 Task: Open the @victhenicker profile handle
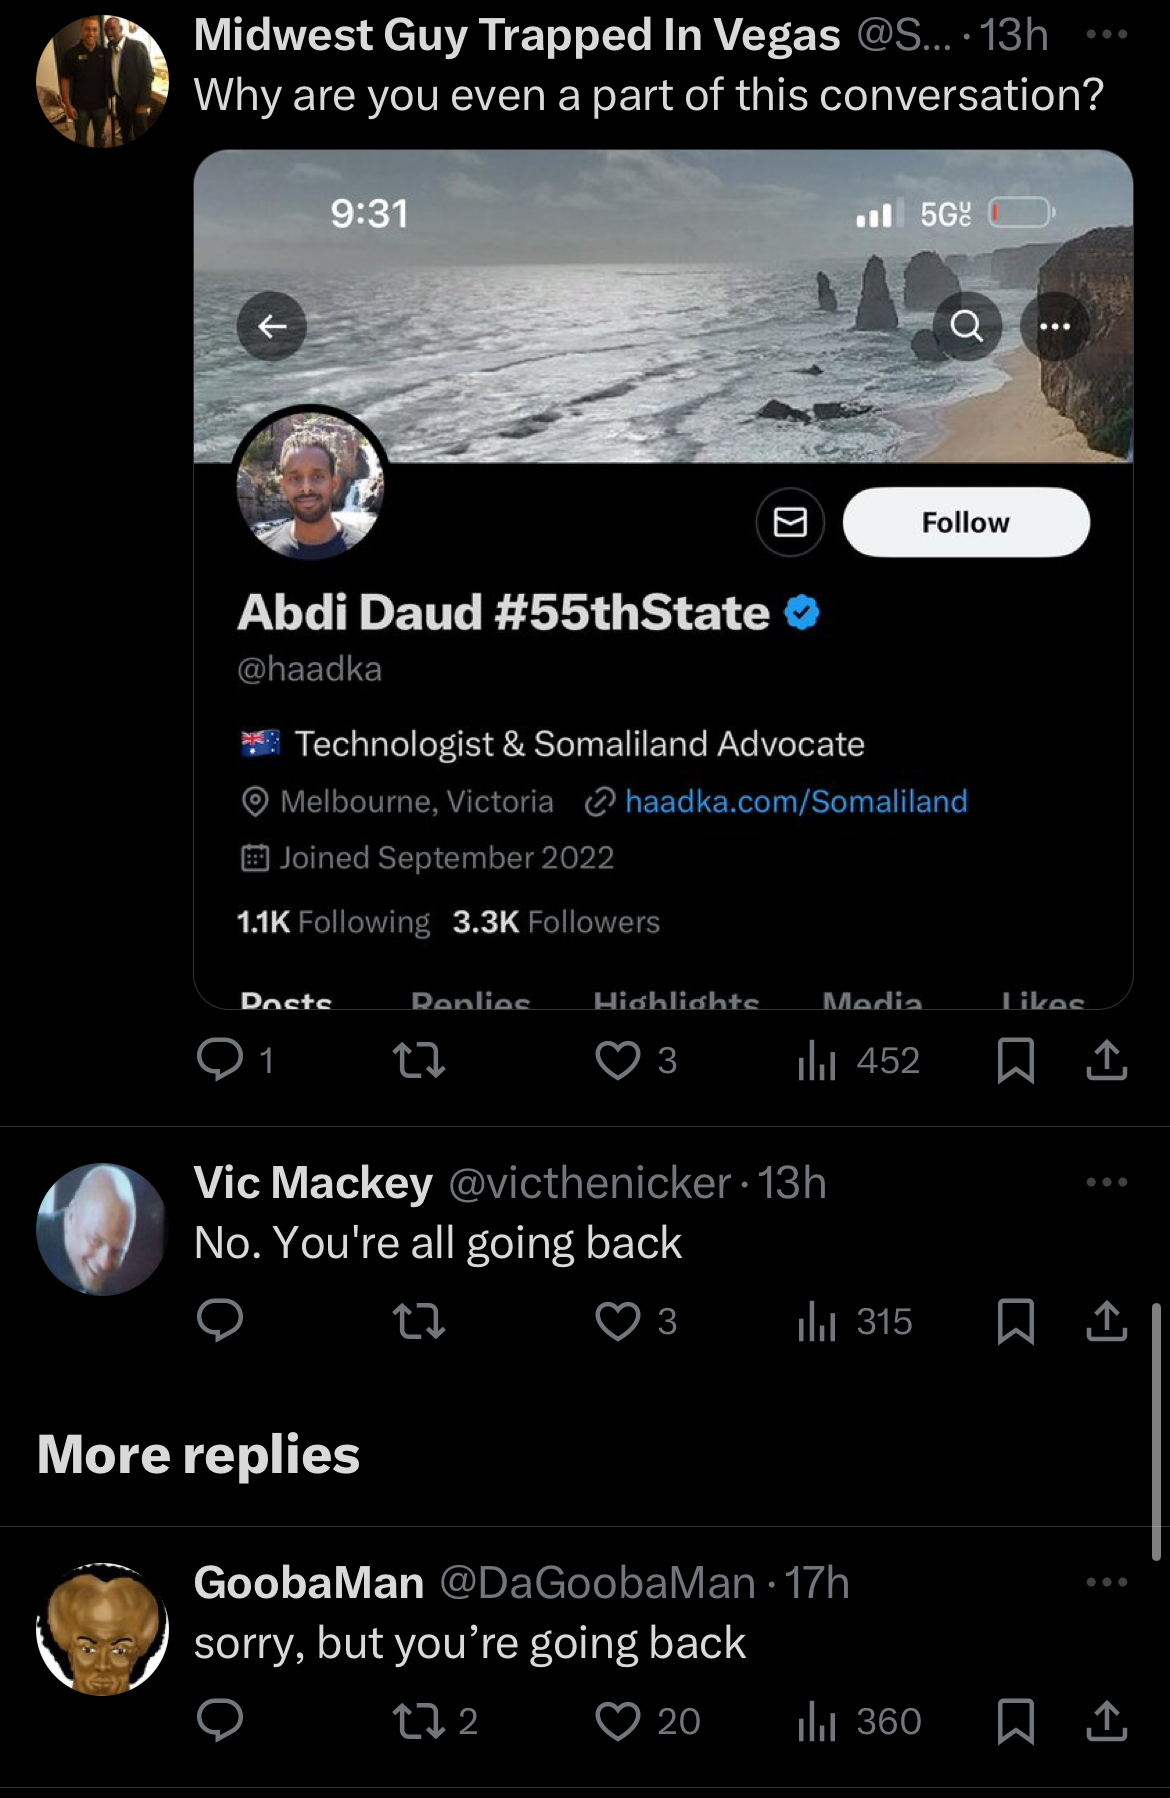pyautogui.click(x=590, y=1183)
